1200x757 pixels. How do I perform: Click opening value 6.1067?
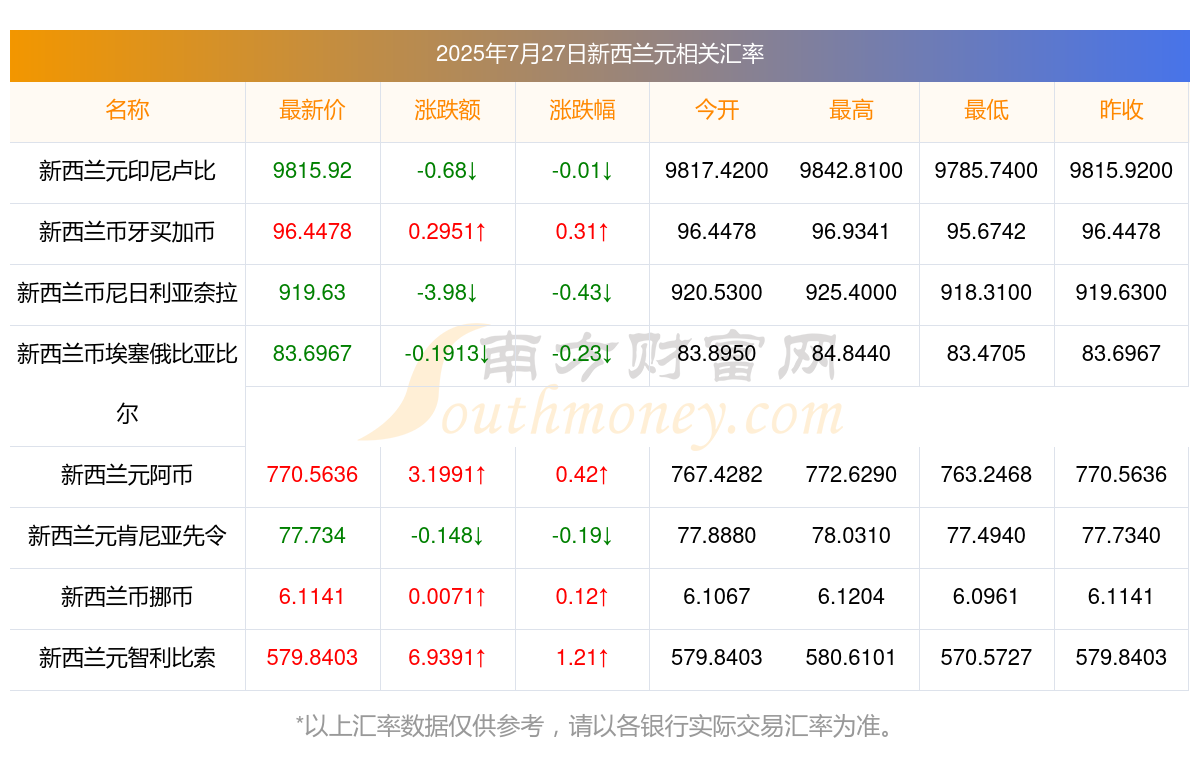click(717, 597)
